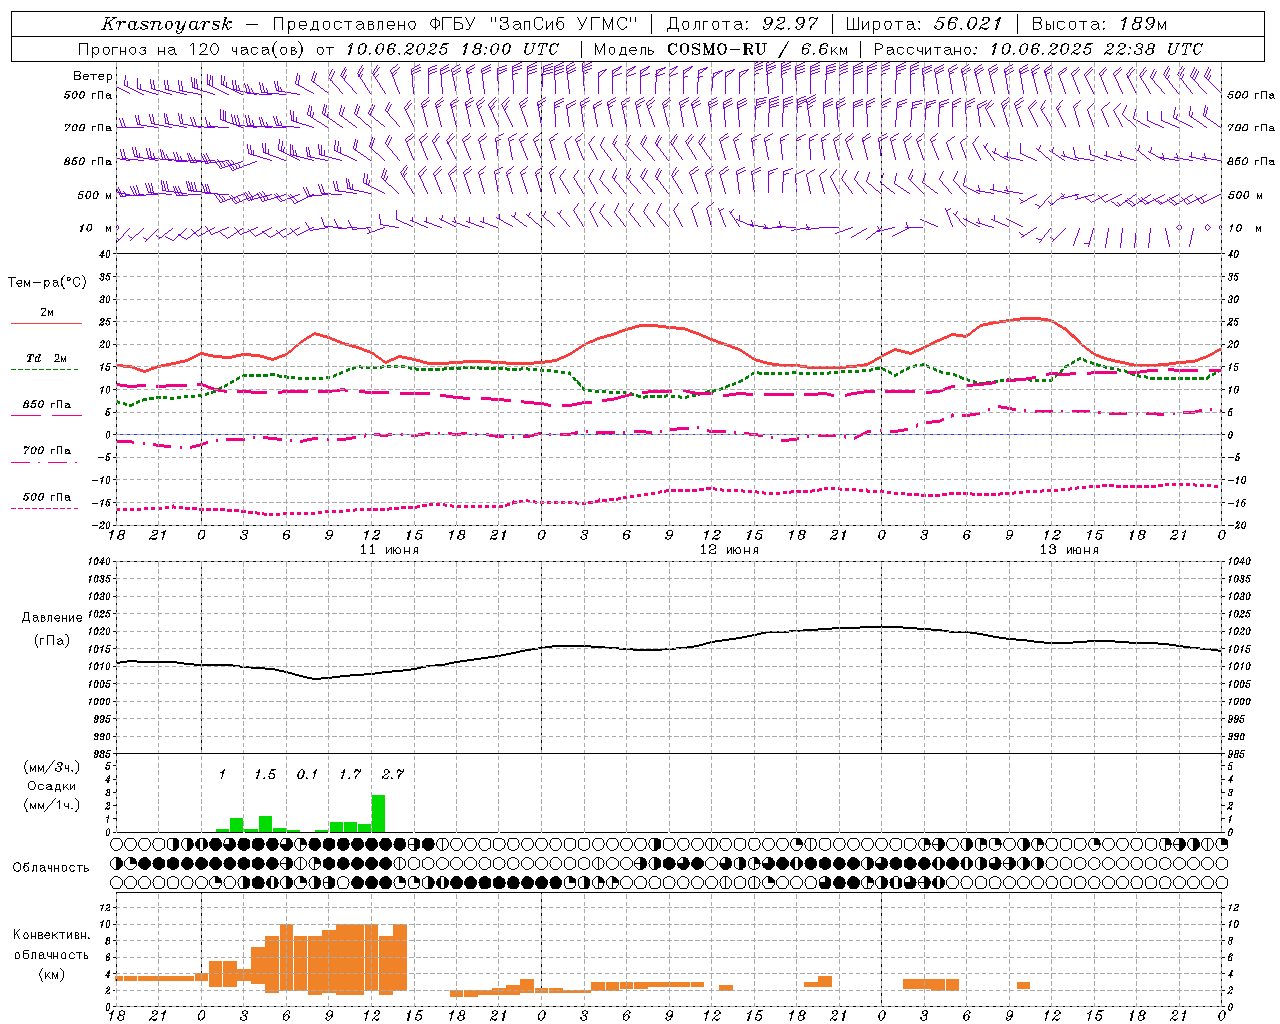Click the forecast start 10.06.2025 18:00 UTC
Image resolution: width=1280 pixels, height=1024 pixels.
click(x=452, y=49)
